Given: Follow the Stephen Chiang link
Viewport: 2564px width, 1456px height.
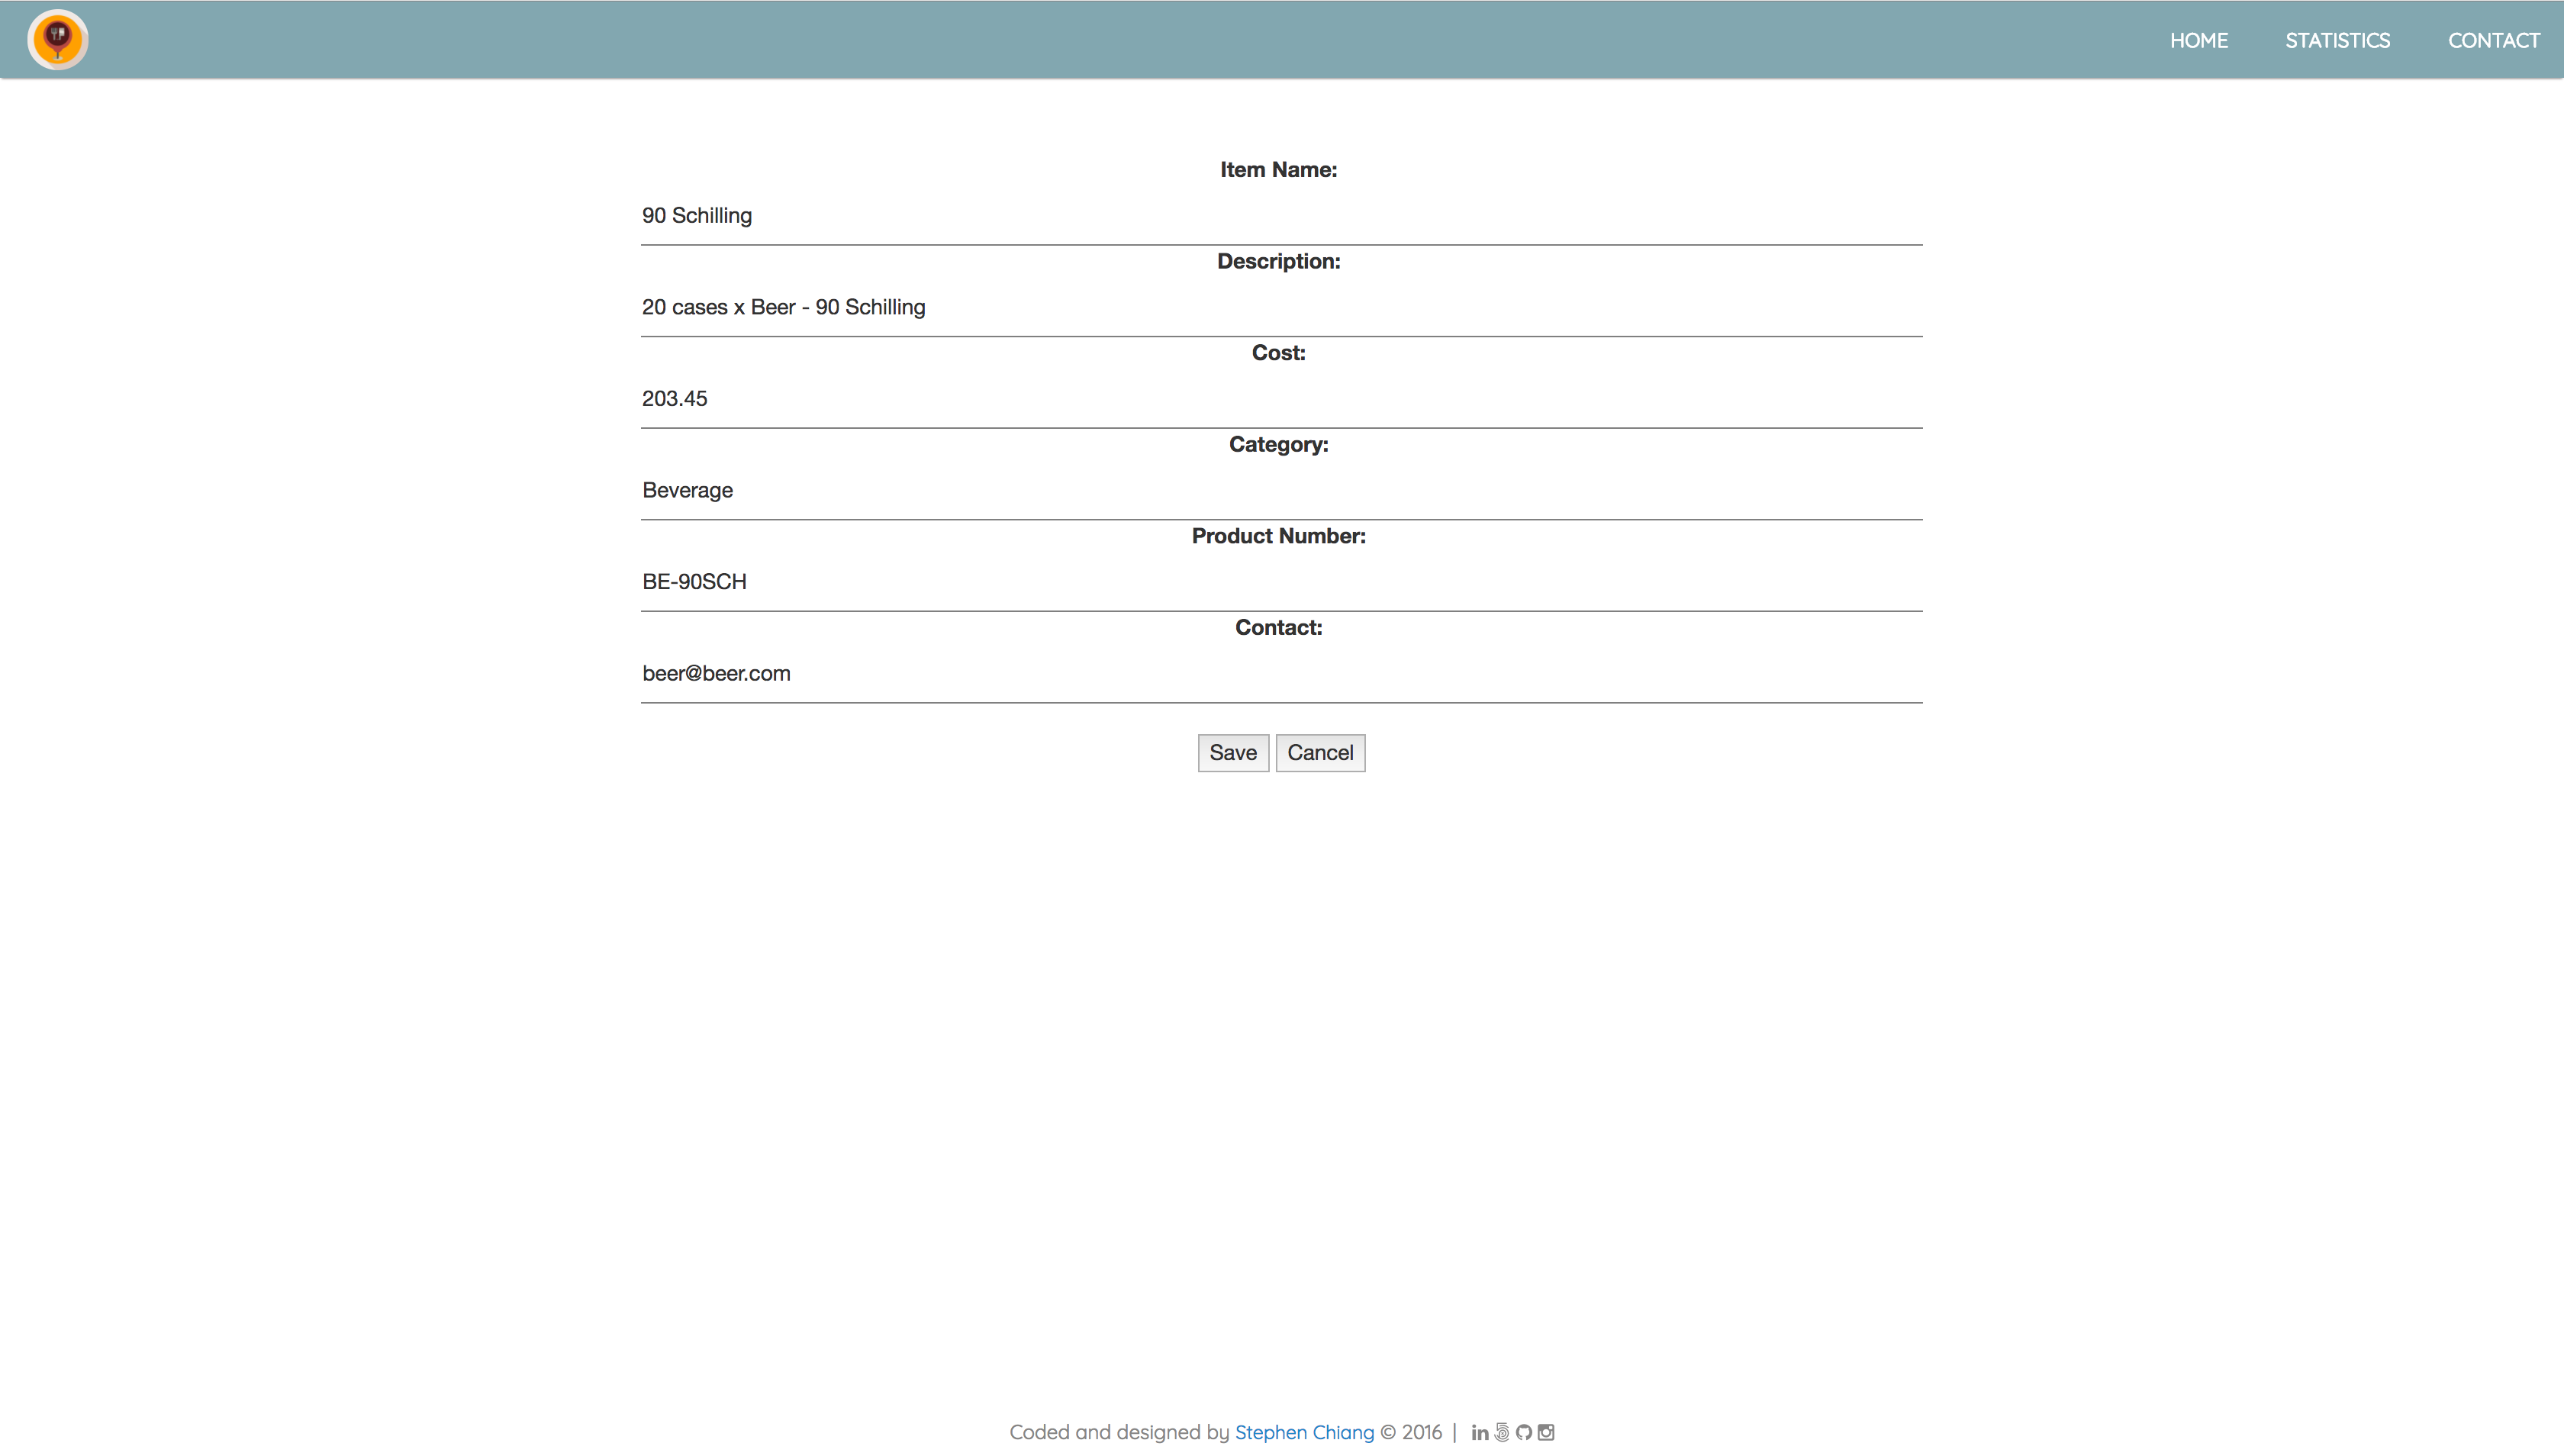Looking at the screenshot, I should pyautogui.click(x=1304, y=1433).
